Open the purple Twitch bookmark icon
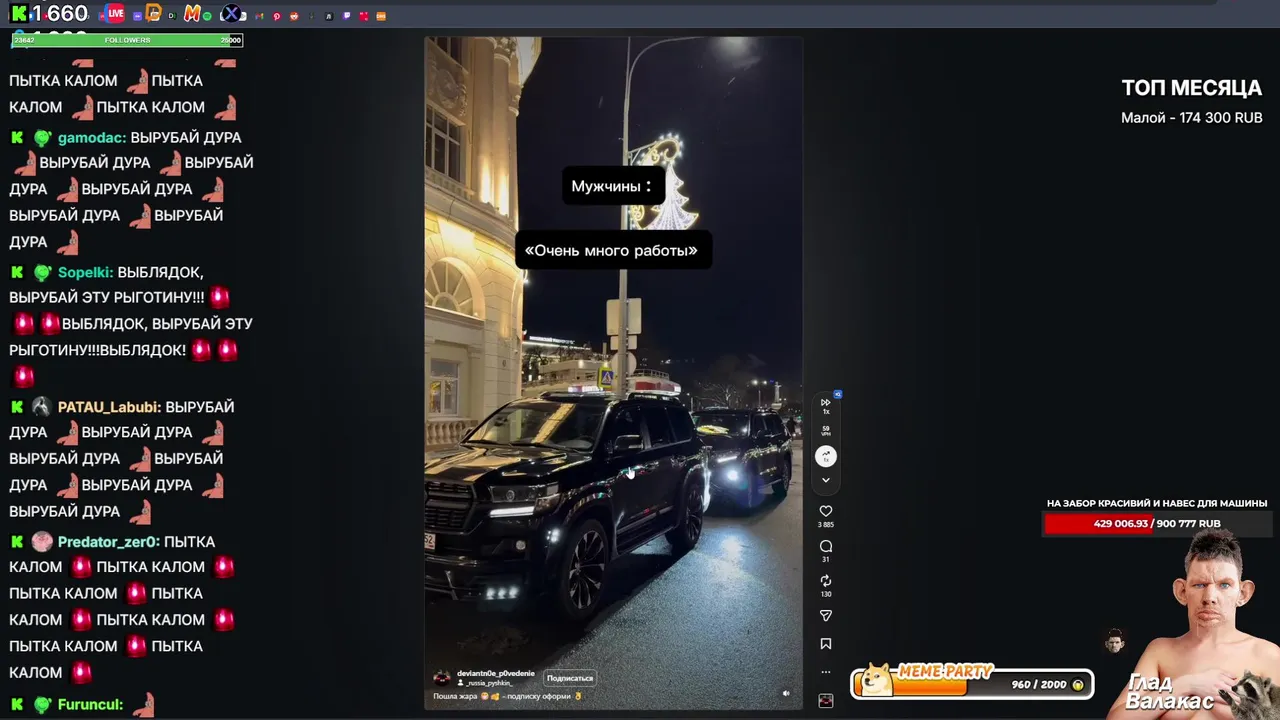The width and height of the screenshot is (1280, 720). [347, 16]
